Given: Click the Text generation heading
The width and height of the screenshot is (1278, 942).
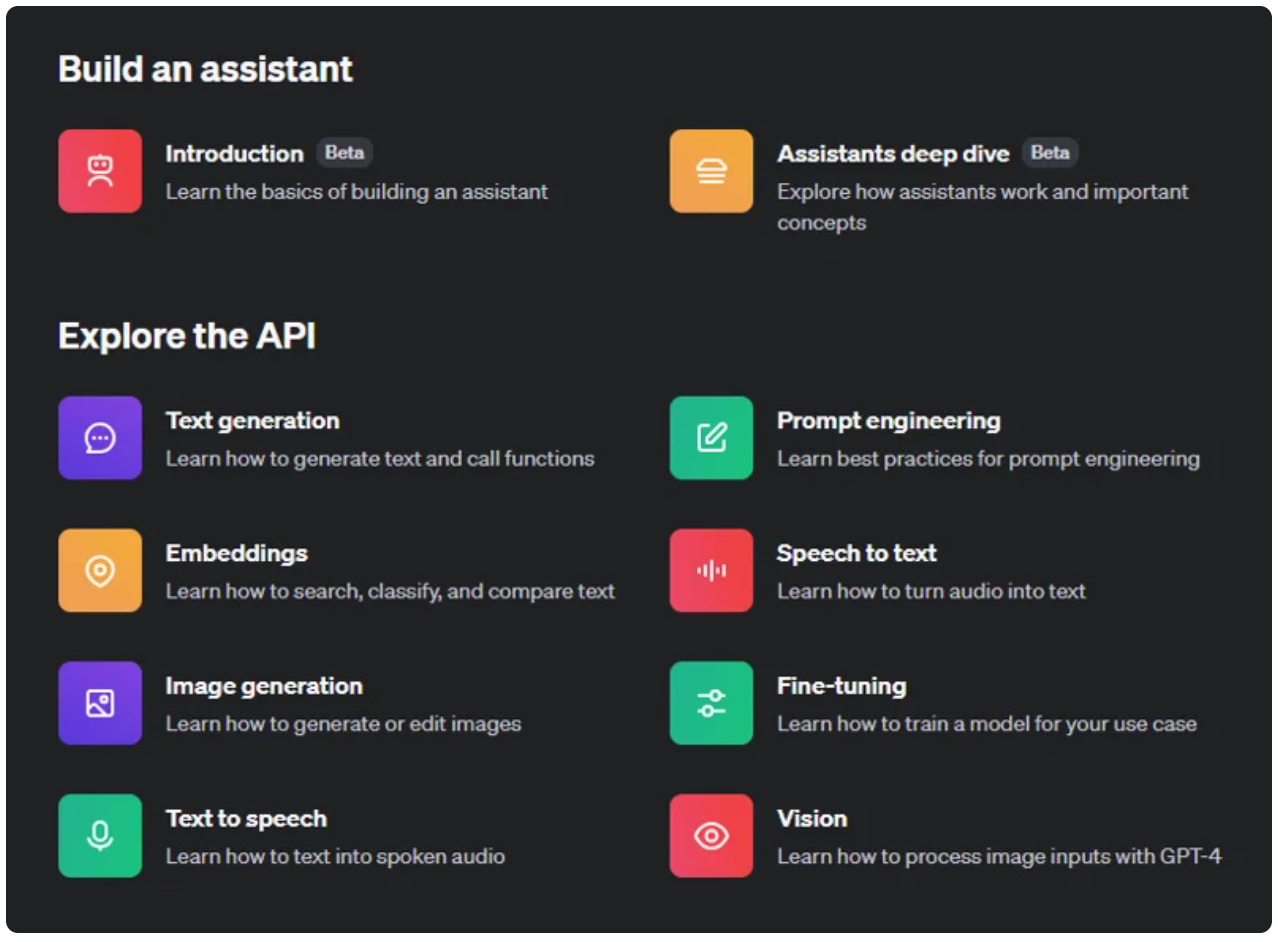Looking at the screenshot, I should click(x=253, y=421).
